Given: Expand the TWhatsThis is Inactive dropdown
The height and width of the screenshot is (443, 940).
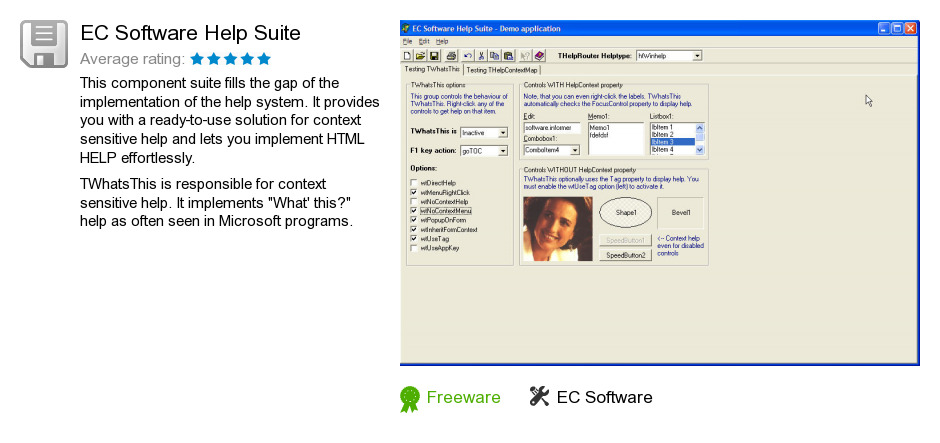Looking at the screenshot, I should click(x=502, y=132).
